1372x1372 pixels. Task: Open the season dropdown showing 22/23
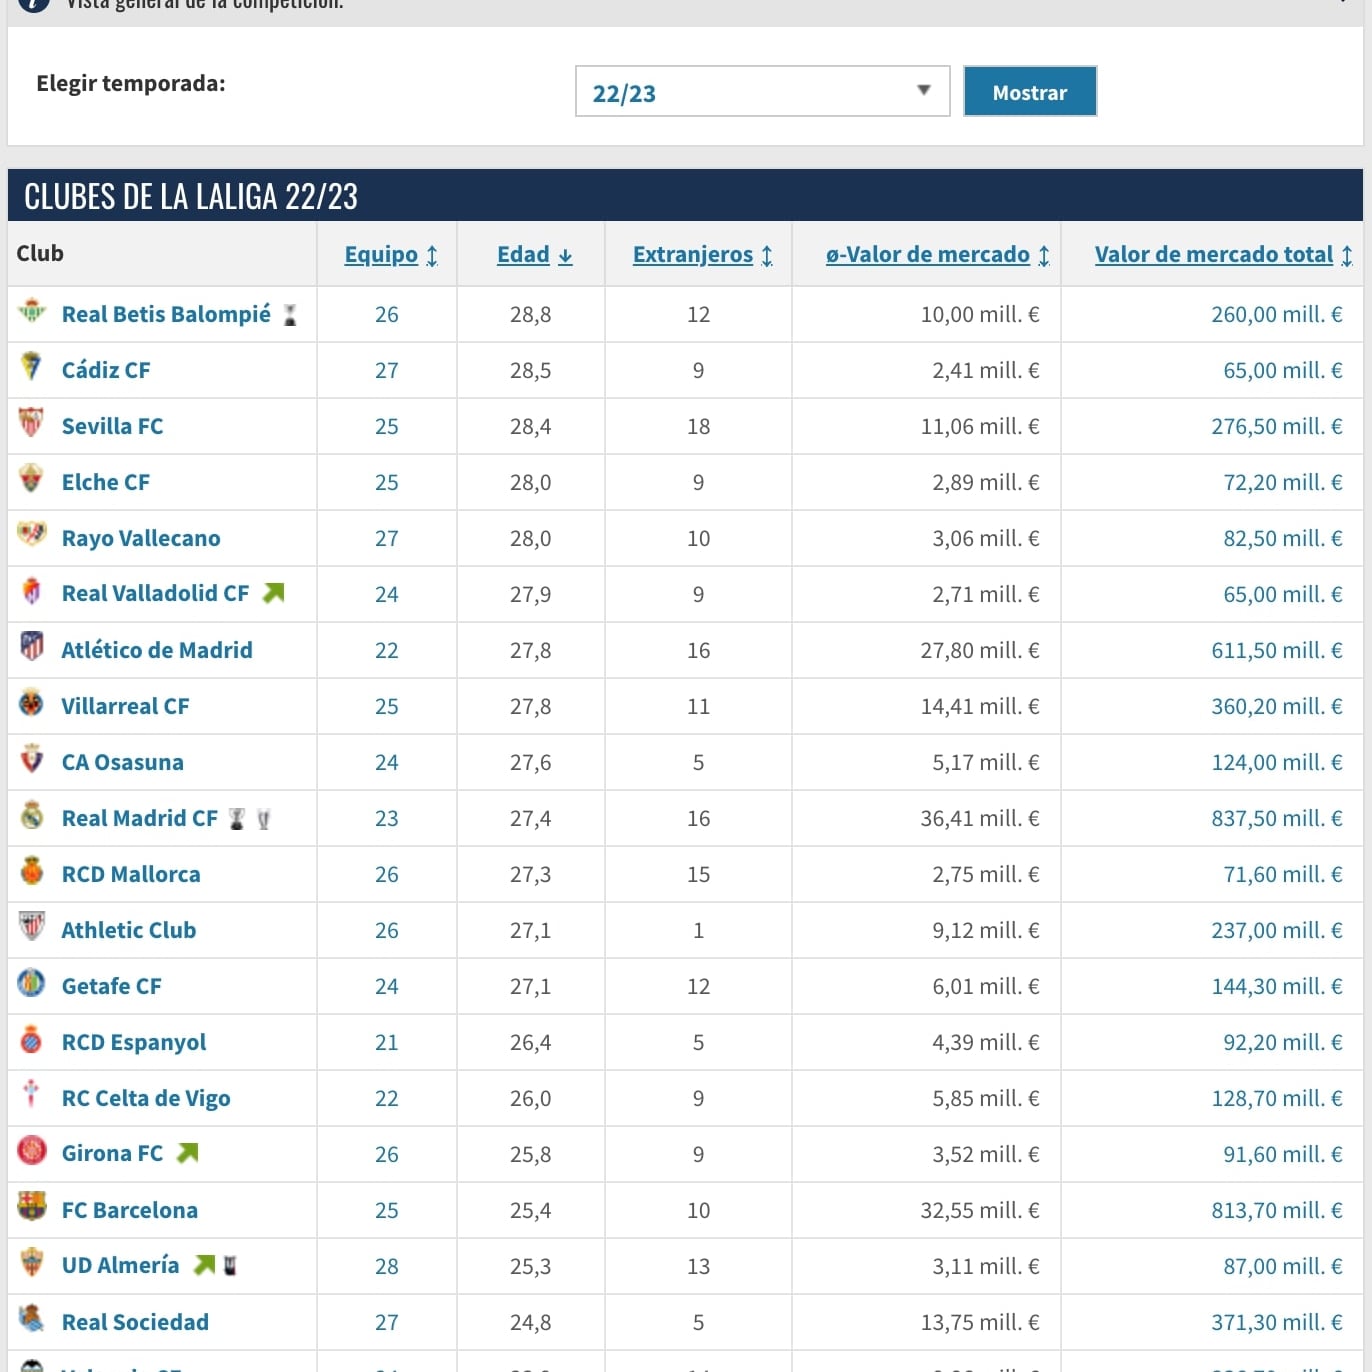point(762,92)
